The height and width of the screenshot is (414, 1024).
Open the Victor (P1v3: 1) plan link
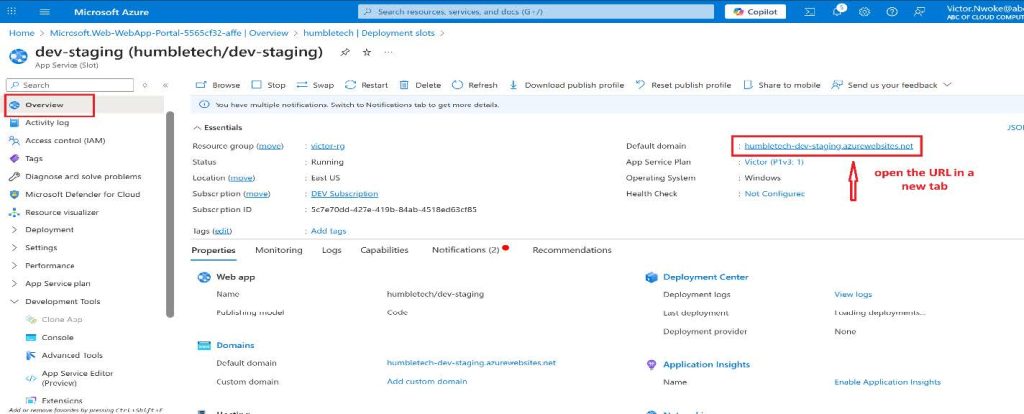[x=774, y=162]
